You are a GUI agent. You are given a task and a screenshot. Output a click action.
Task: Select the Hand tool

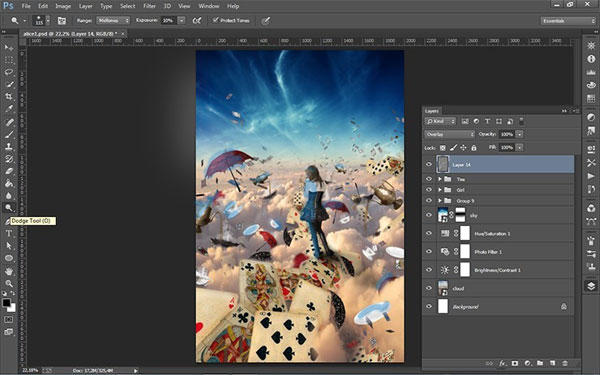(8, 271)
